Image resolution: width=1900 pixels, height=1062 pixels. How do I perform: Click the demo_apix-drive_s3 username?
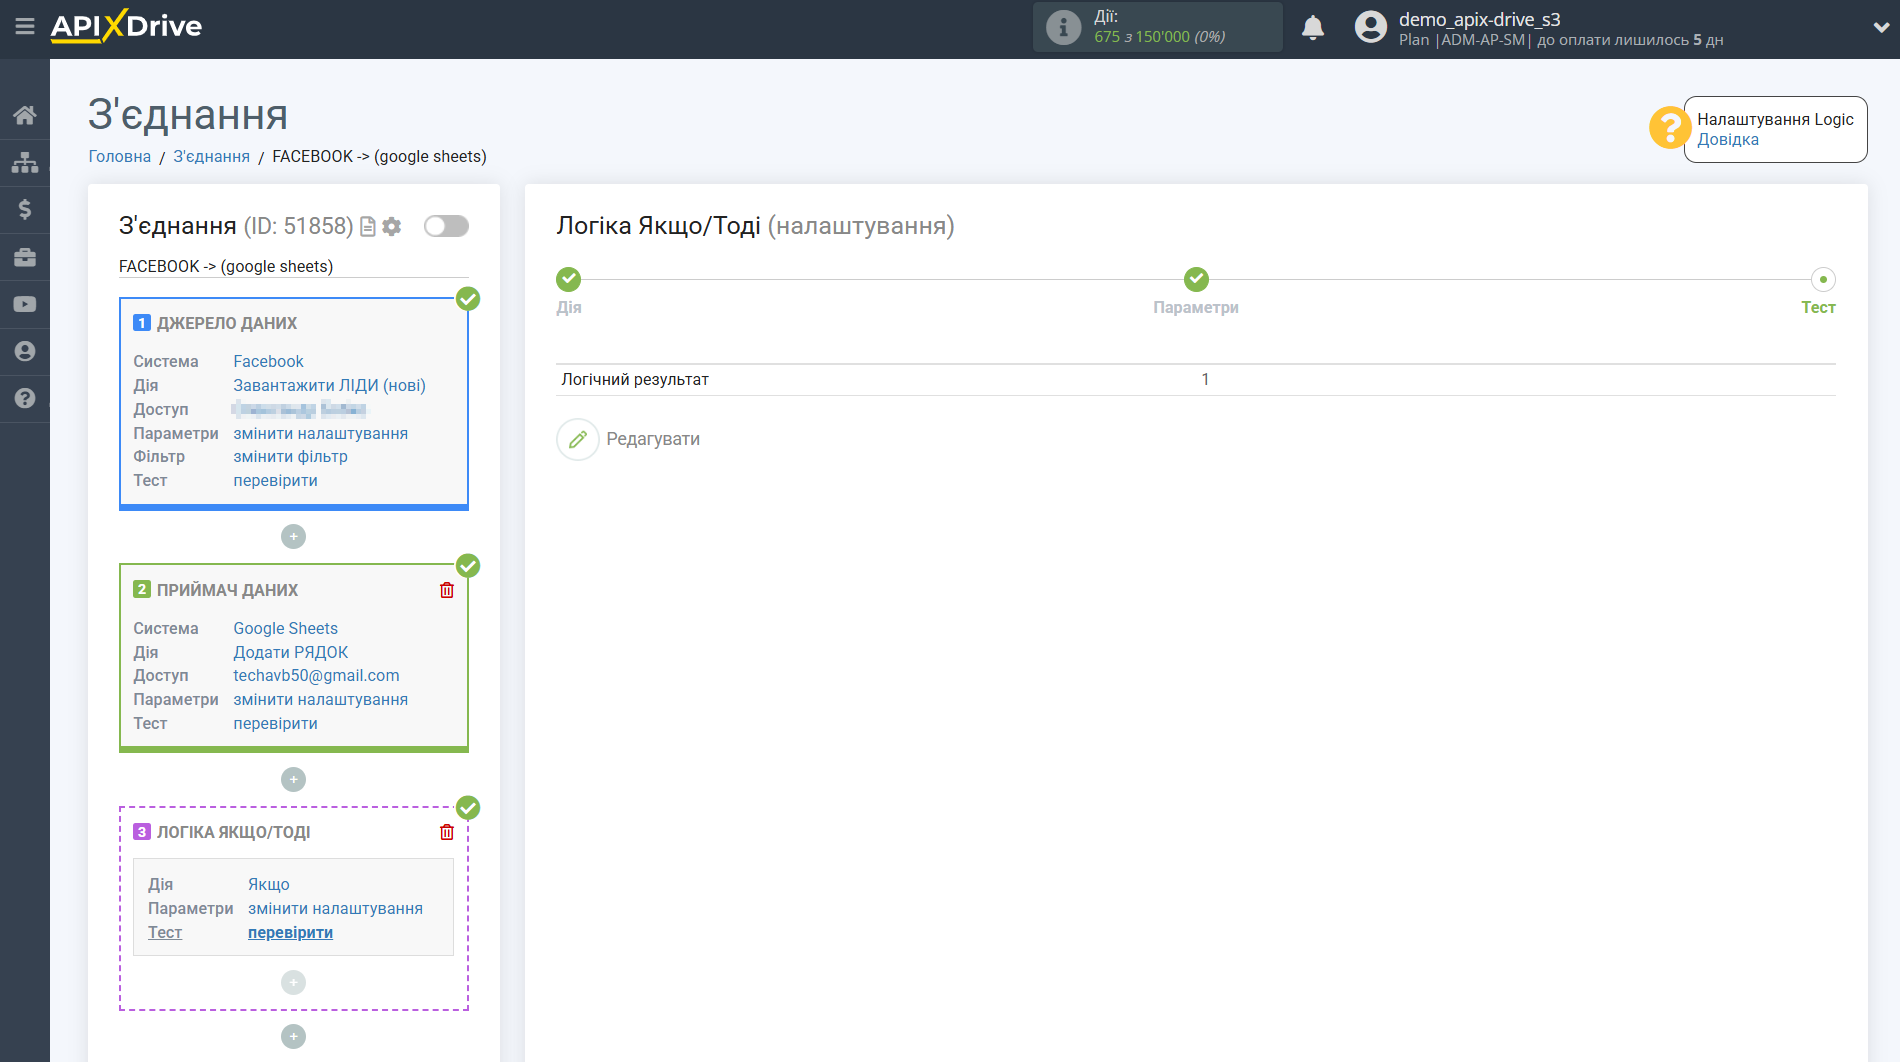pyautogui.click(x=1479, y=20)
